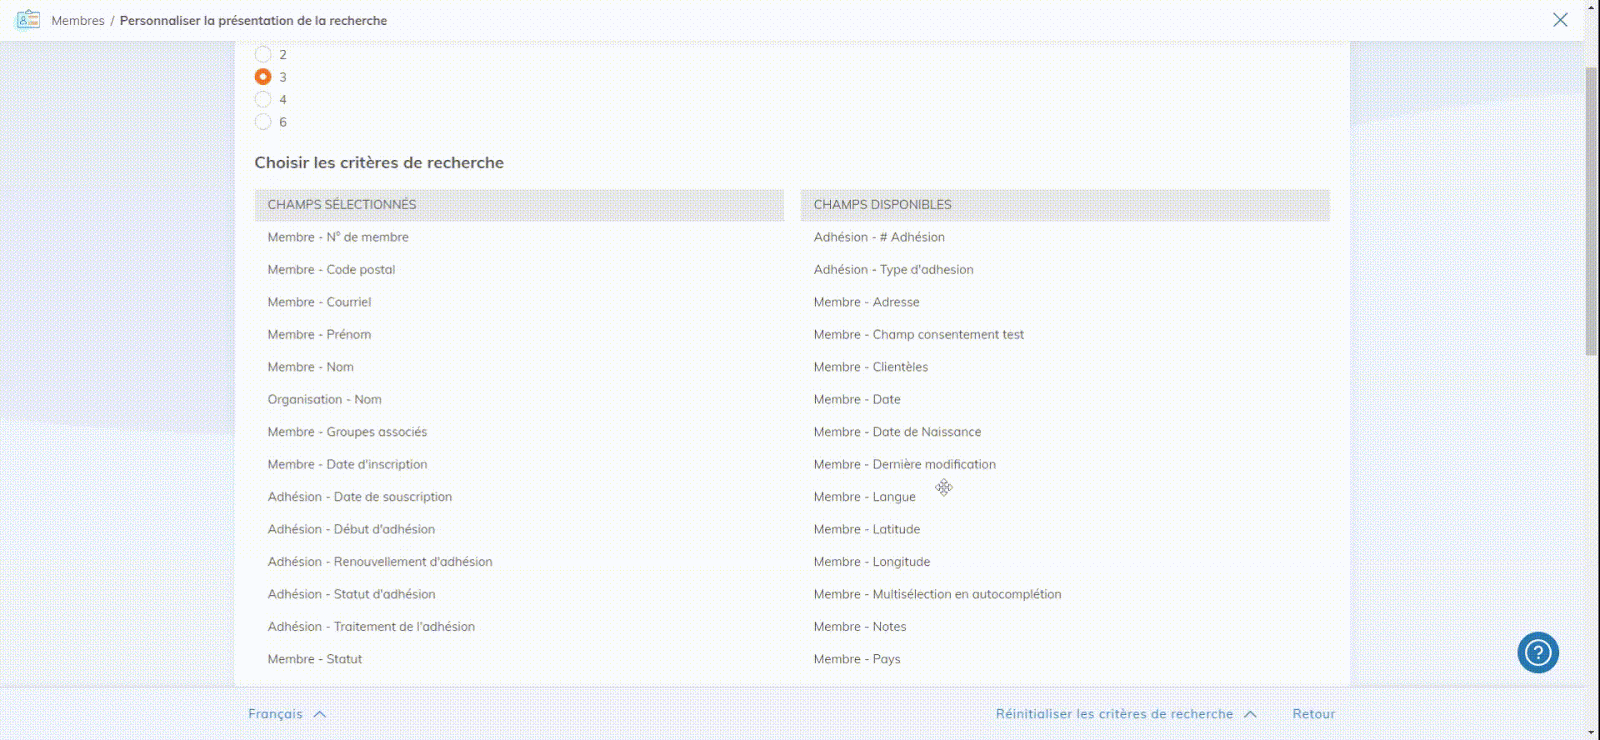
Task: Select 'Adhésion - Type d'adhesion' available field
Action: click(893, 270)
